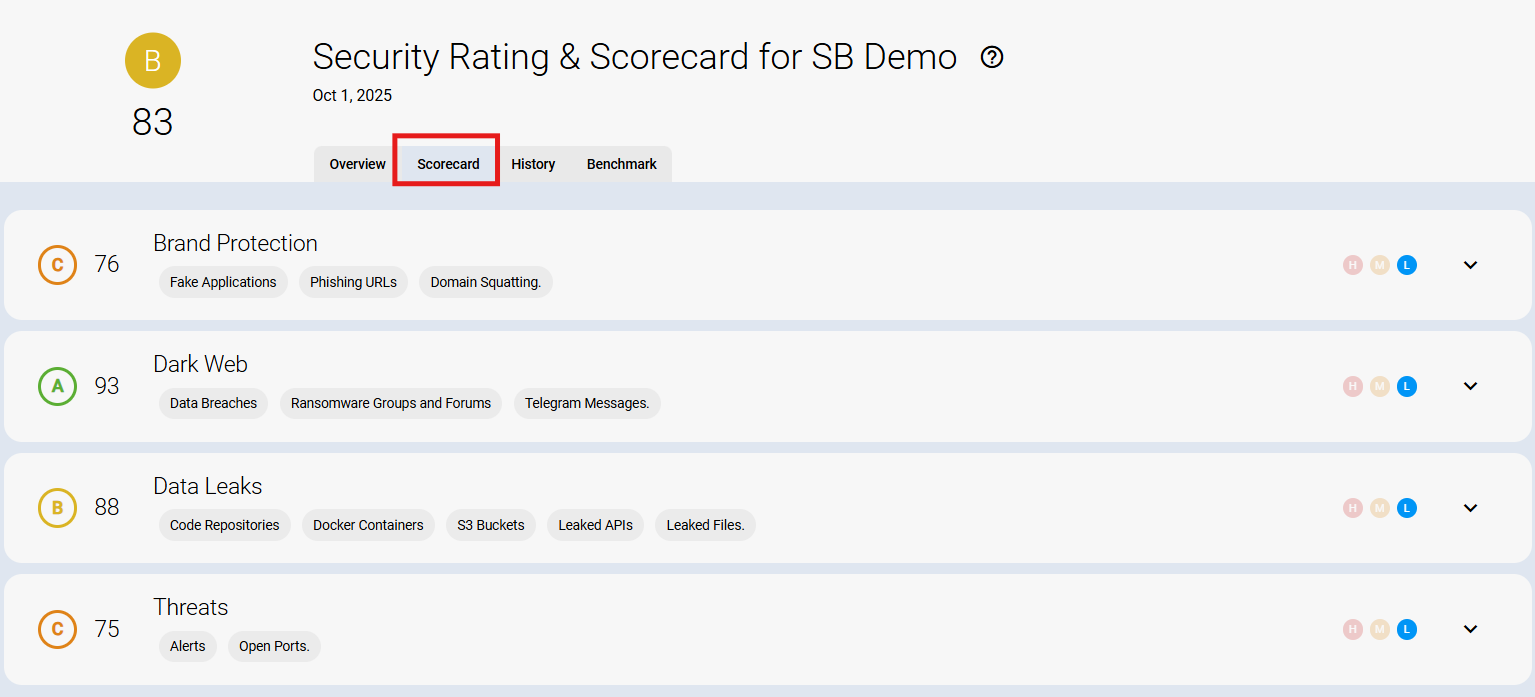The width and height of the screenshot is (1535, 697).
Task: Select the Docker Containers tag
Action: tap(368, 525)
